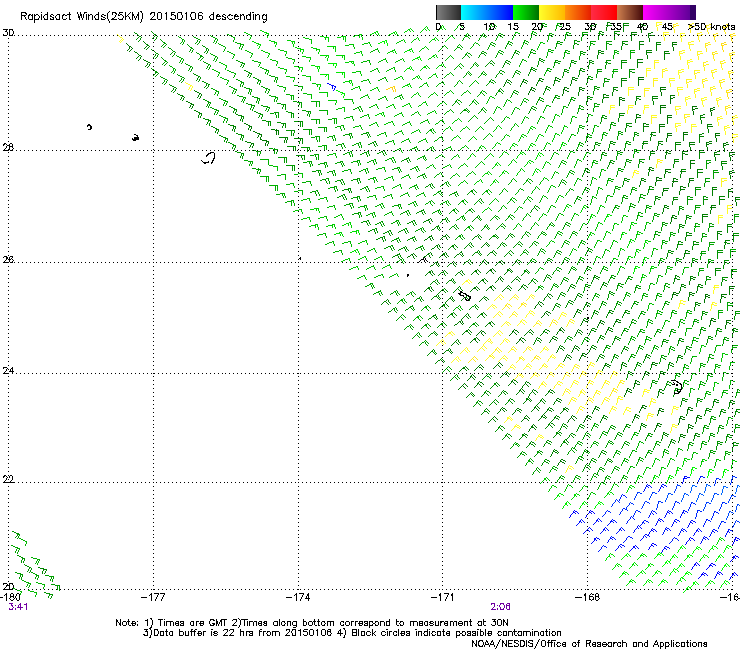The image size is (740, 650).
Task: Click the lone blue wind barb near 29N
Action: pyautogui.click(x=332, y=87)
